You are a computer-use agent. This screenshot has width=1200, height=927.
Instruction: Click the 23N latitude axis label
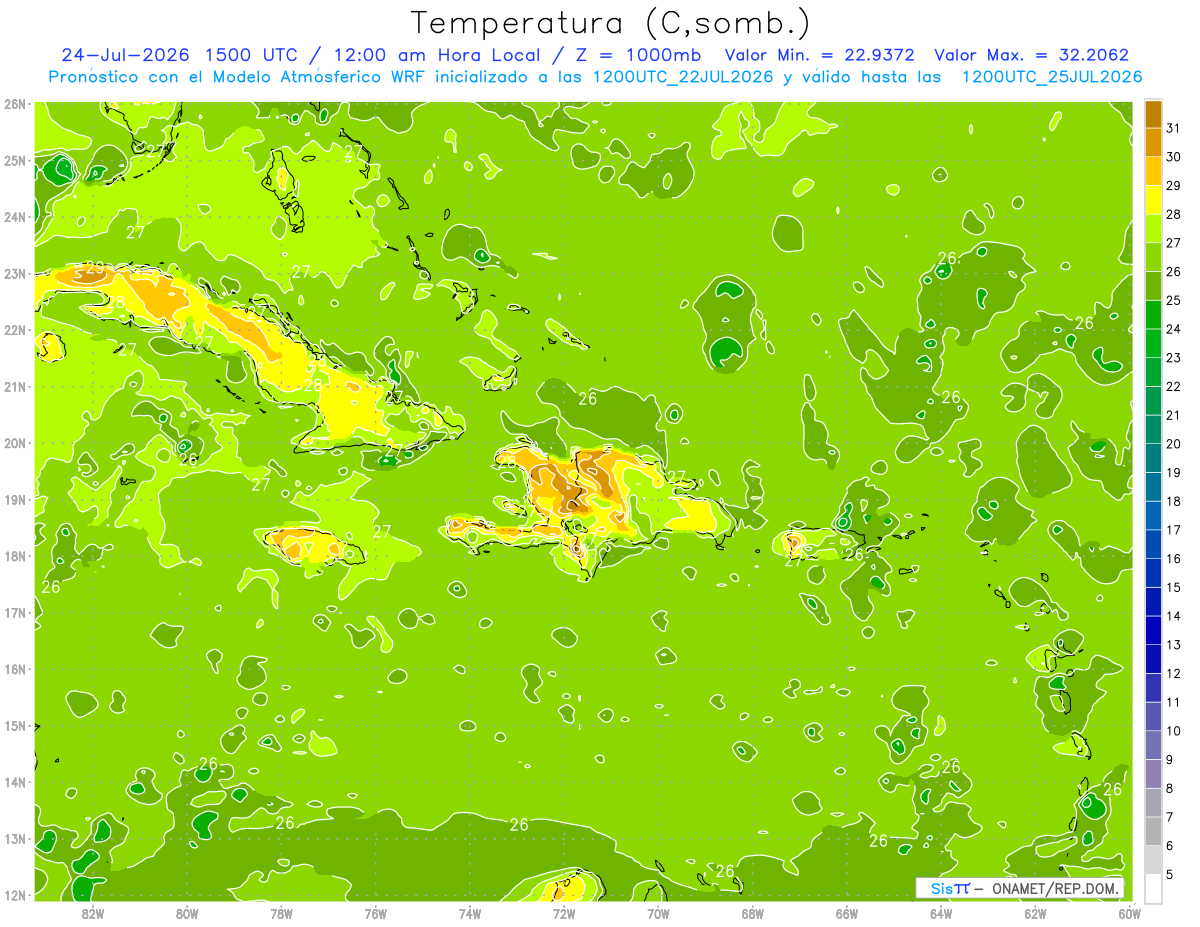(14, 273)
